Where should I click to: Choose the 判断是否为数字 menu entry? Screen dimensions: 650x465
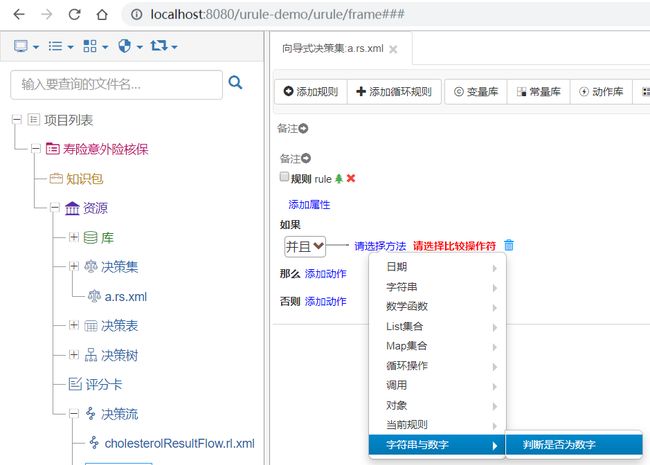575,445
